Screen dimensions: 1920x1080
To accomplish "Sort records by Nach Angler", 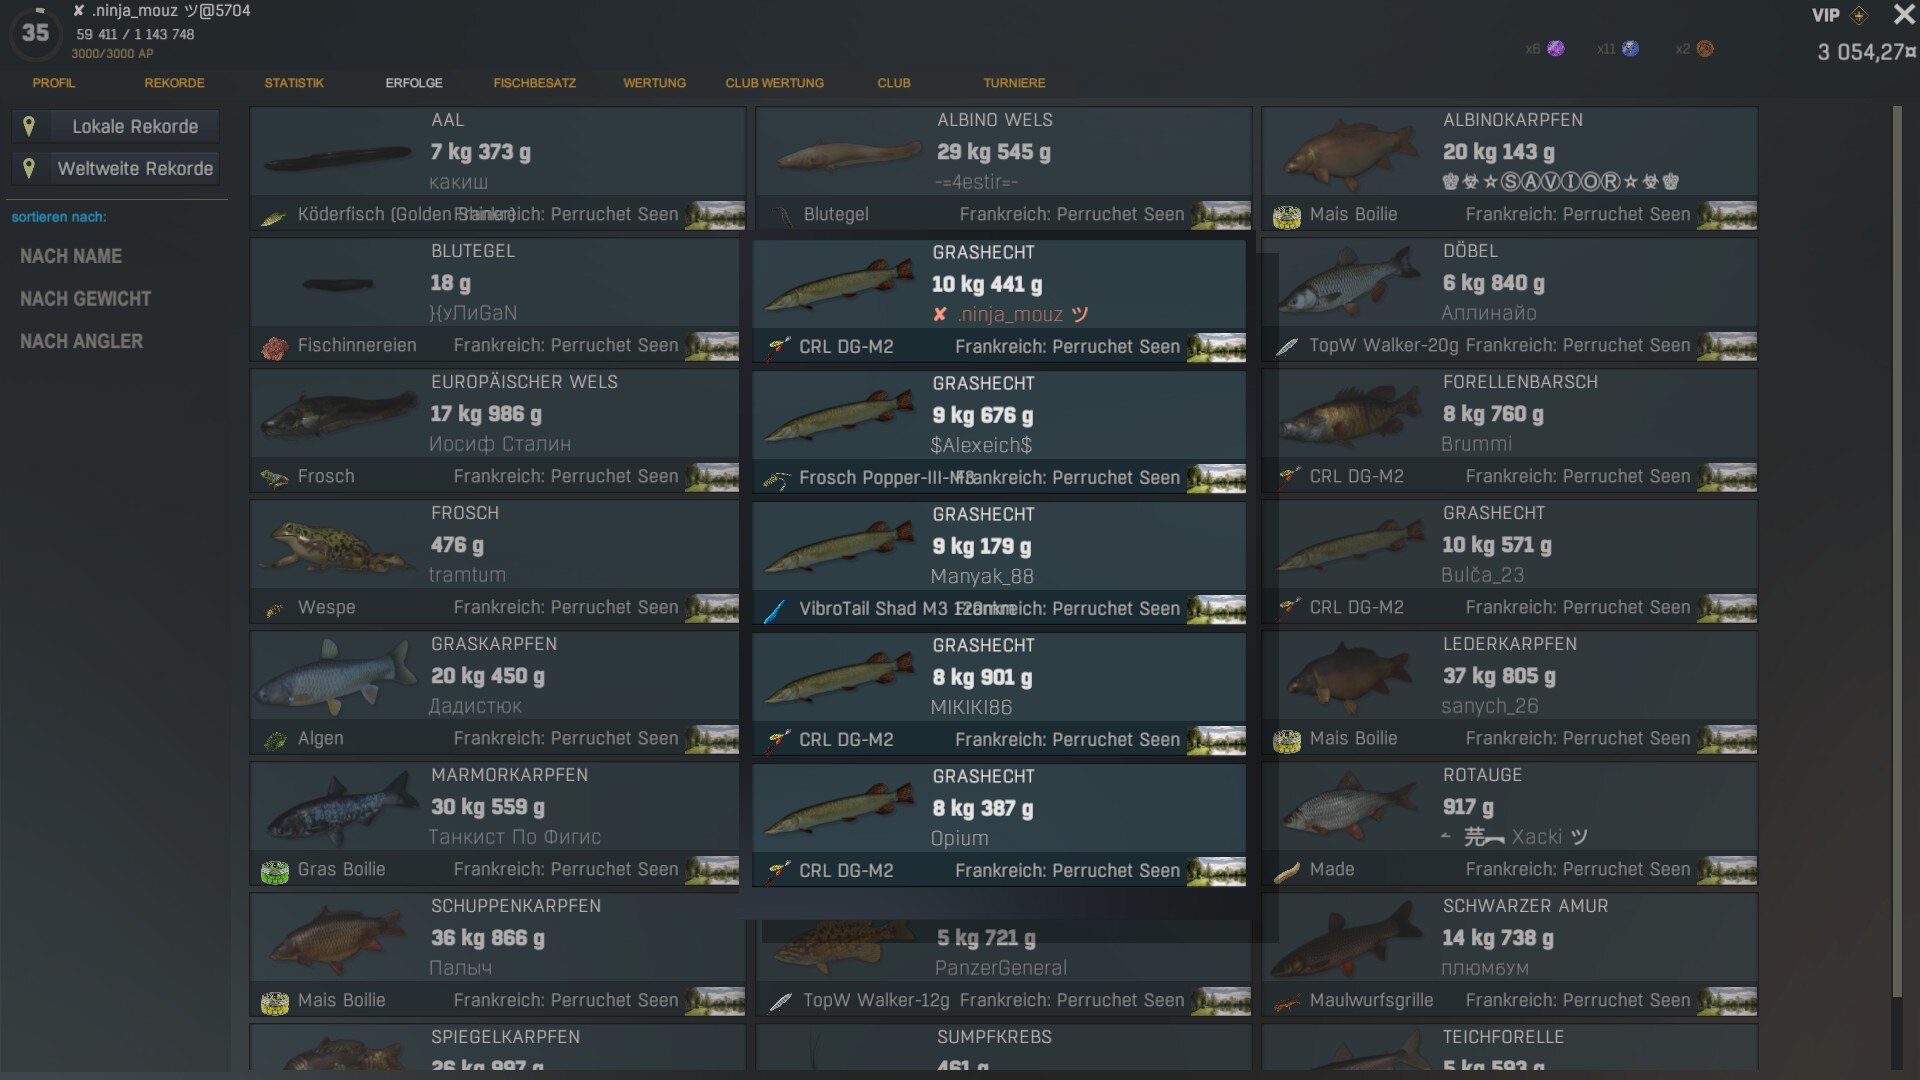I will (81, 342).
